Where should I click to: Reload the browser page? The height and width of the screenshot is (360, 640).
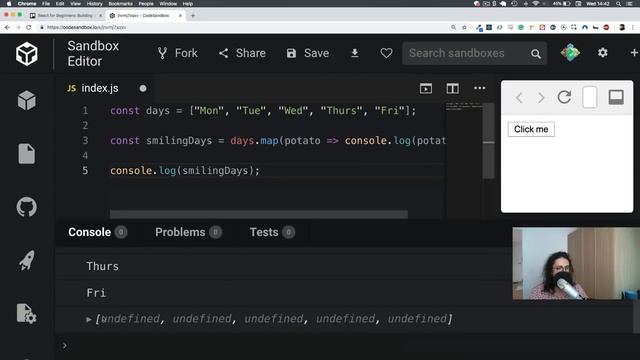pos(29,27)
